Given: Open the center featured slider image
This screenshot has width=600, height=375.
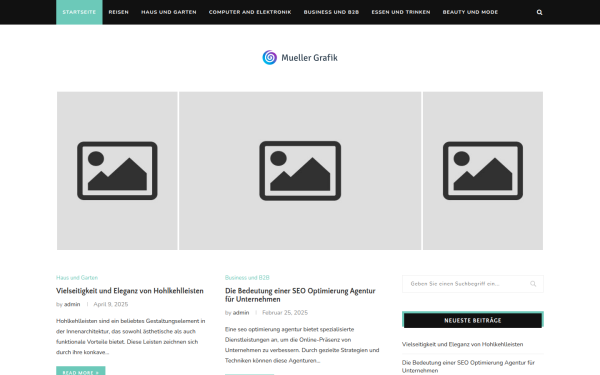Looking at the screenshot, I should coord(300,171).
